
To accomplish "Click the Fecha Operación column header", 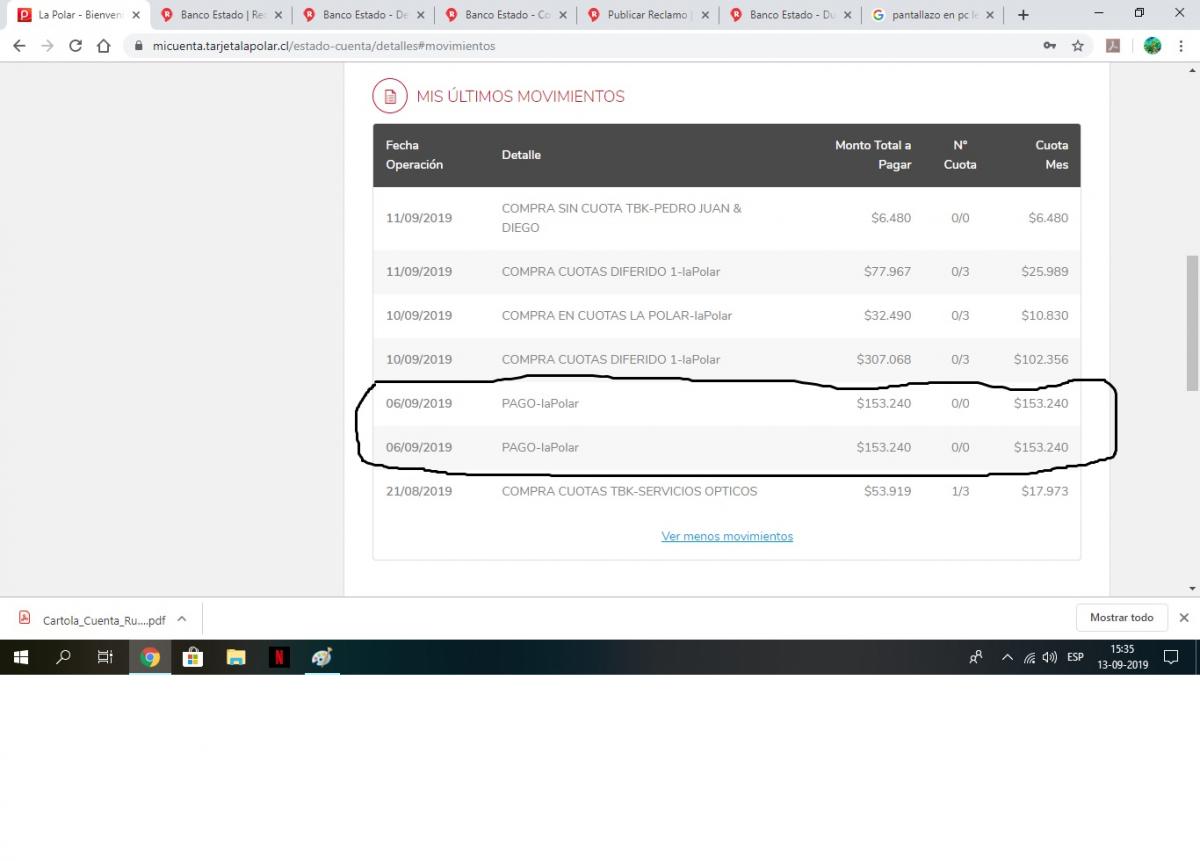I will pyautogui.click(x=414, y=155).
